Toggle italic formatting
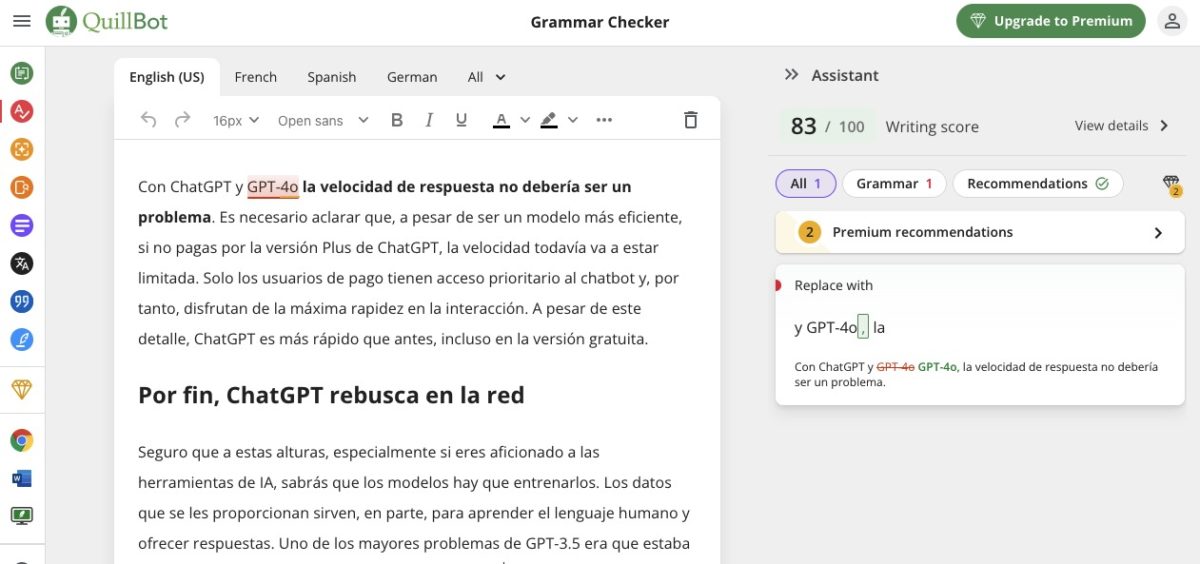 [429, 120]
